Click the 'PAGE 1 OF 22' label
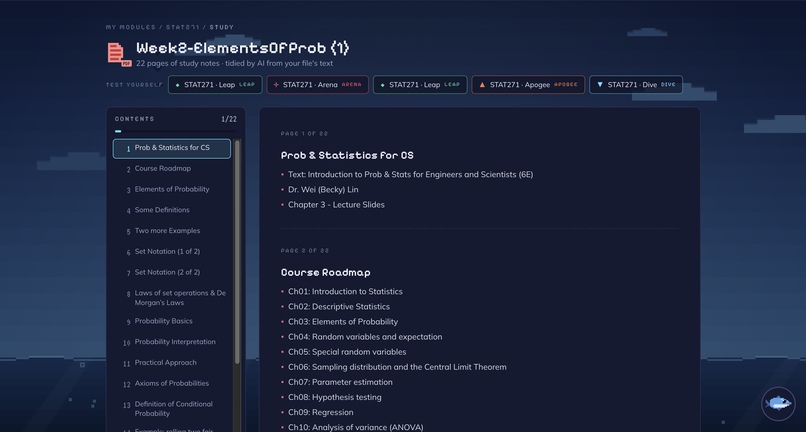The height and width of the screenshot is (432, 806). [x=304, y=134]
